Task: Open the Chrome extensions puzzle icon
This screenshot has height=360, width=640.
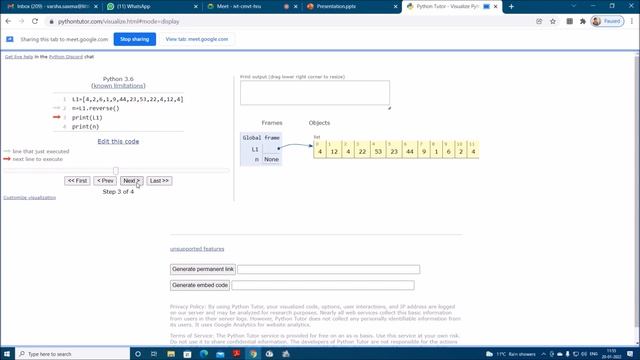Action: pyautogui.click(x=583, y=21)
